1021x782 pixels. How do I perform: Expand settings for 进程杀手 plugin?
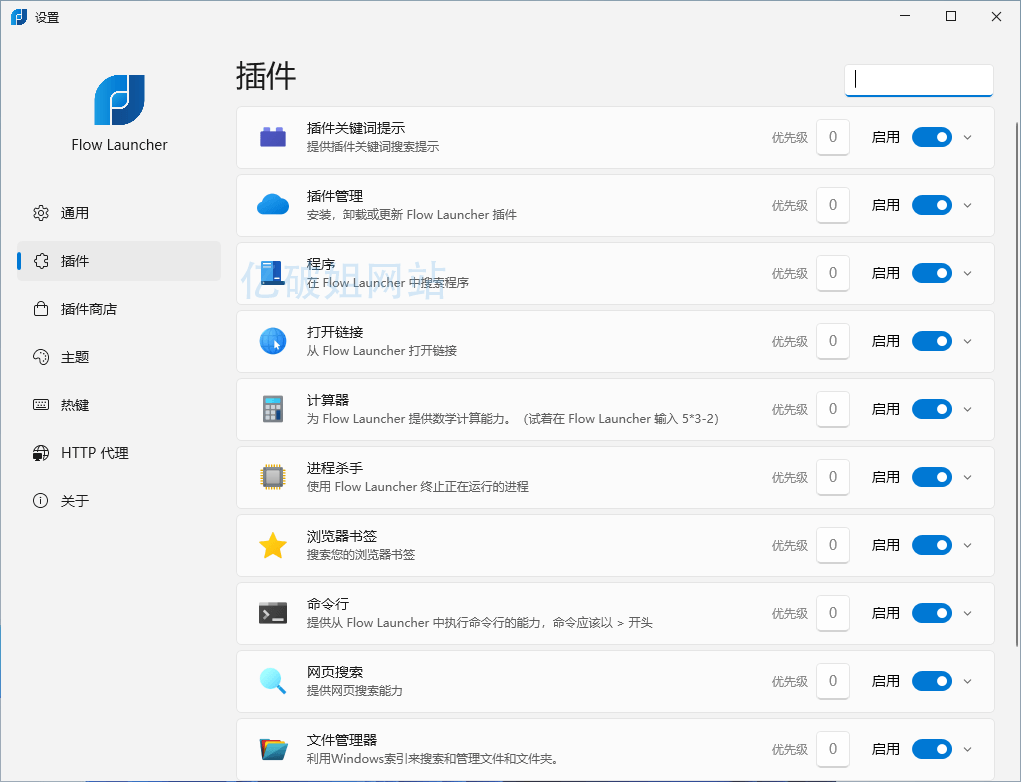[967, 477]
